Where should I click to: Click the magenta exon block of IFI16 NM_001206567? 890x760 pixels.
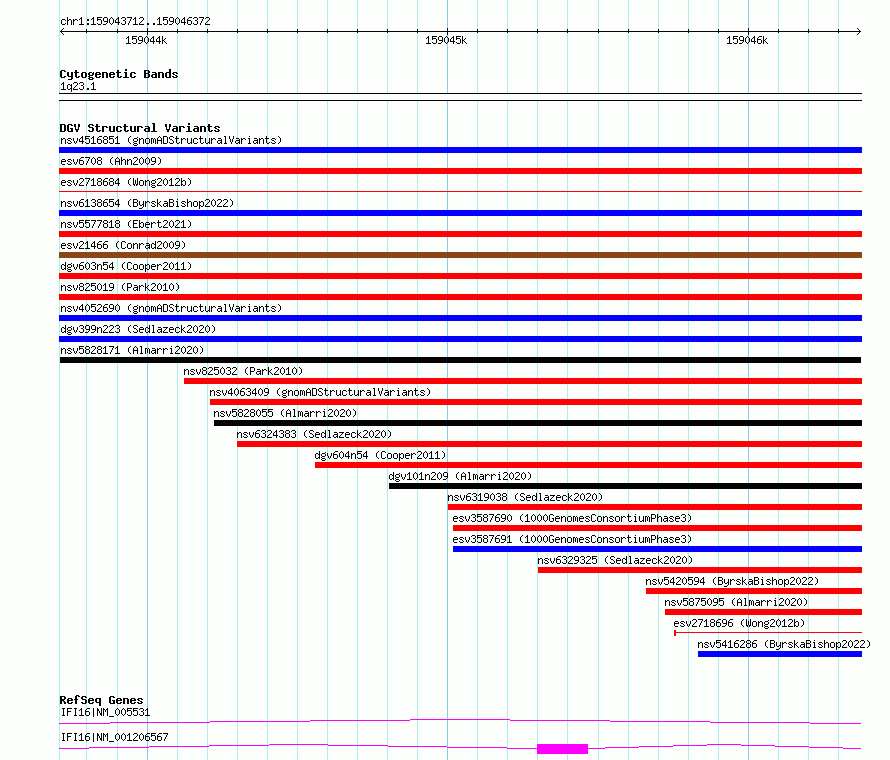(x=562, y=749)
